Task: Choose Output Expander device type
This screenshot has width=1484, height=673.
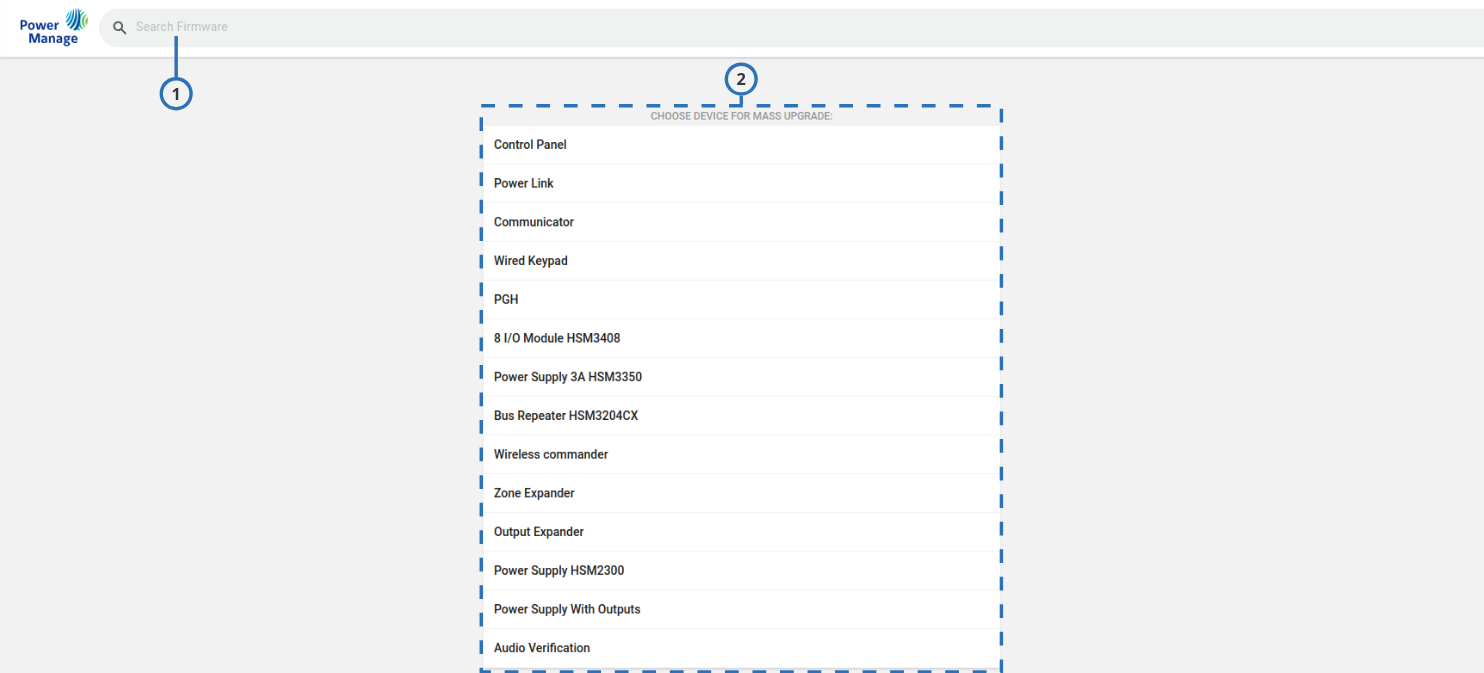Action: (x=740, y=531)
